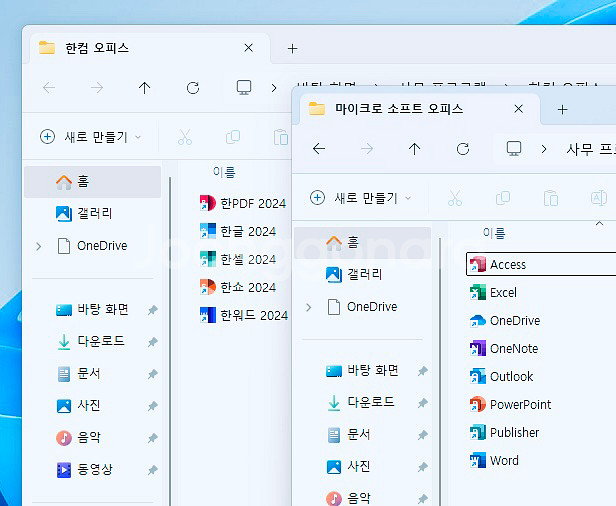Click Copy icon in 한컴 오피스 toolbar

point(233,137)
